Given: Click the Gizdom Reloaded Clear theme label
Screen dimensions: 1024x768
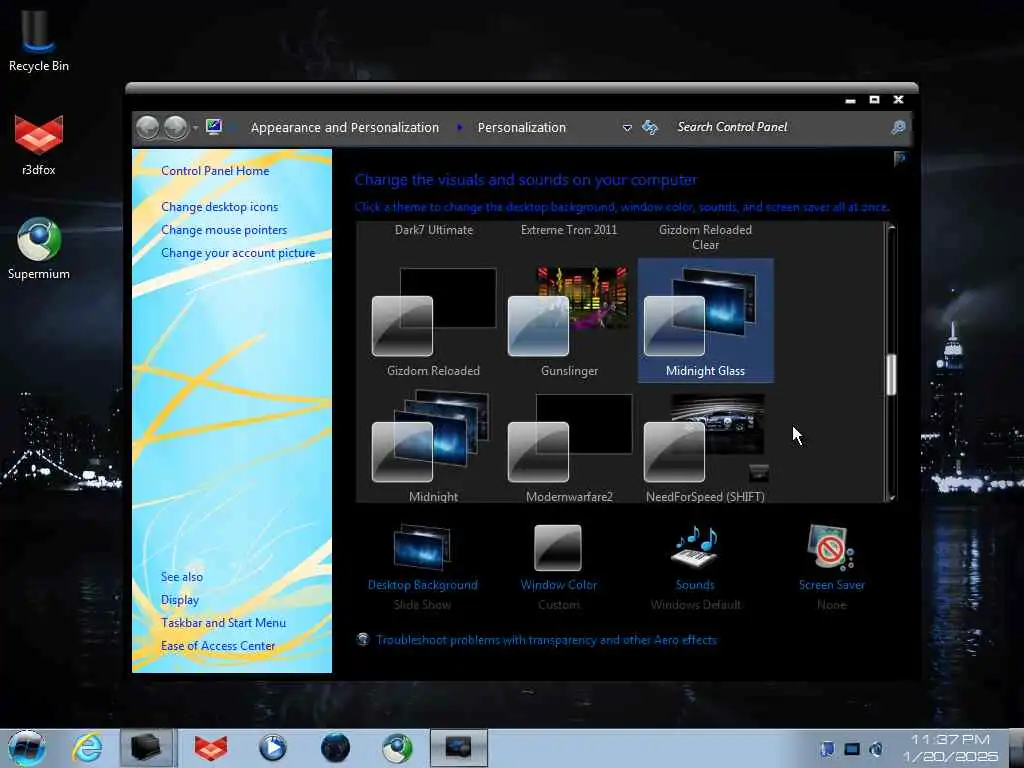Looking at the screenshot, I should [x=705, y=237].
